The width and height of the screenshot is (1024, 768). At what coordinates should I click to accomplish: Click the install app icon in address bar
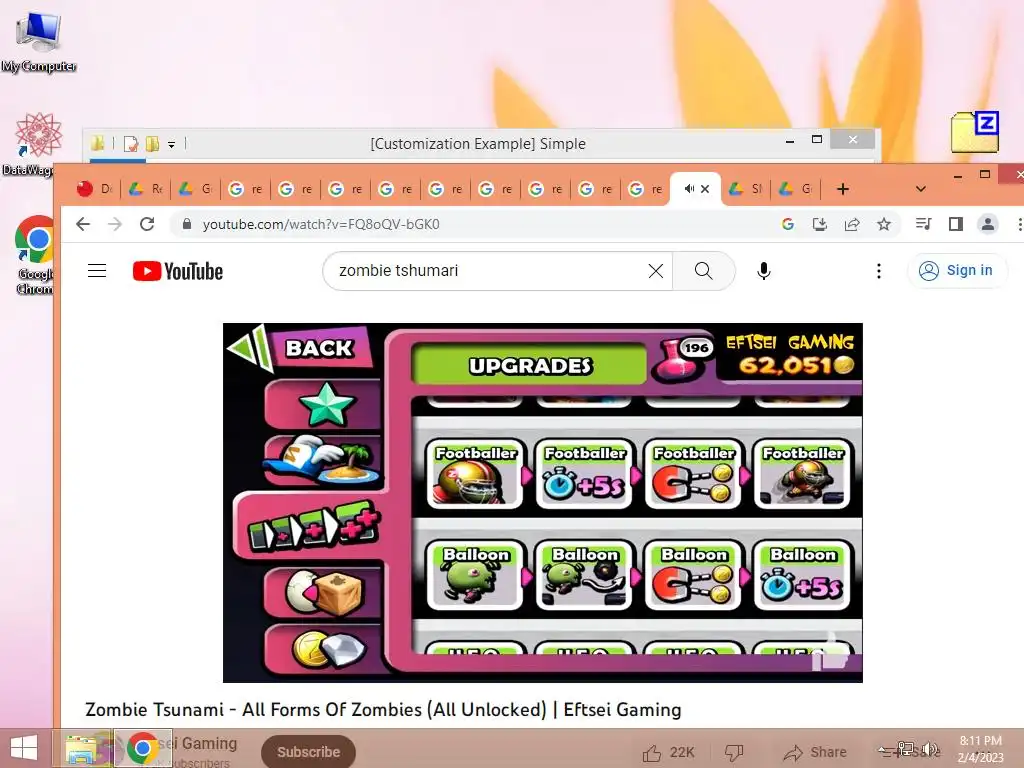tap(820, 225)
